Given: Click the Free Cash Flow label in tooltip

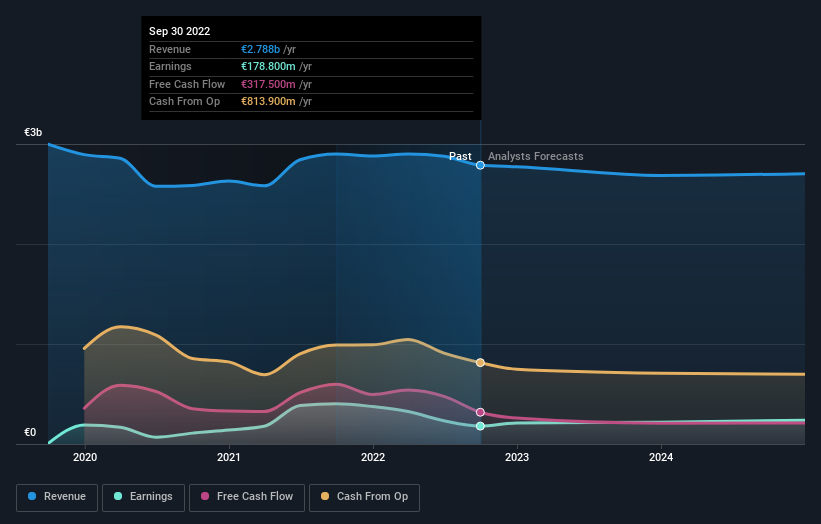Looking at the screenshot, I should (x=187, y=84).
